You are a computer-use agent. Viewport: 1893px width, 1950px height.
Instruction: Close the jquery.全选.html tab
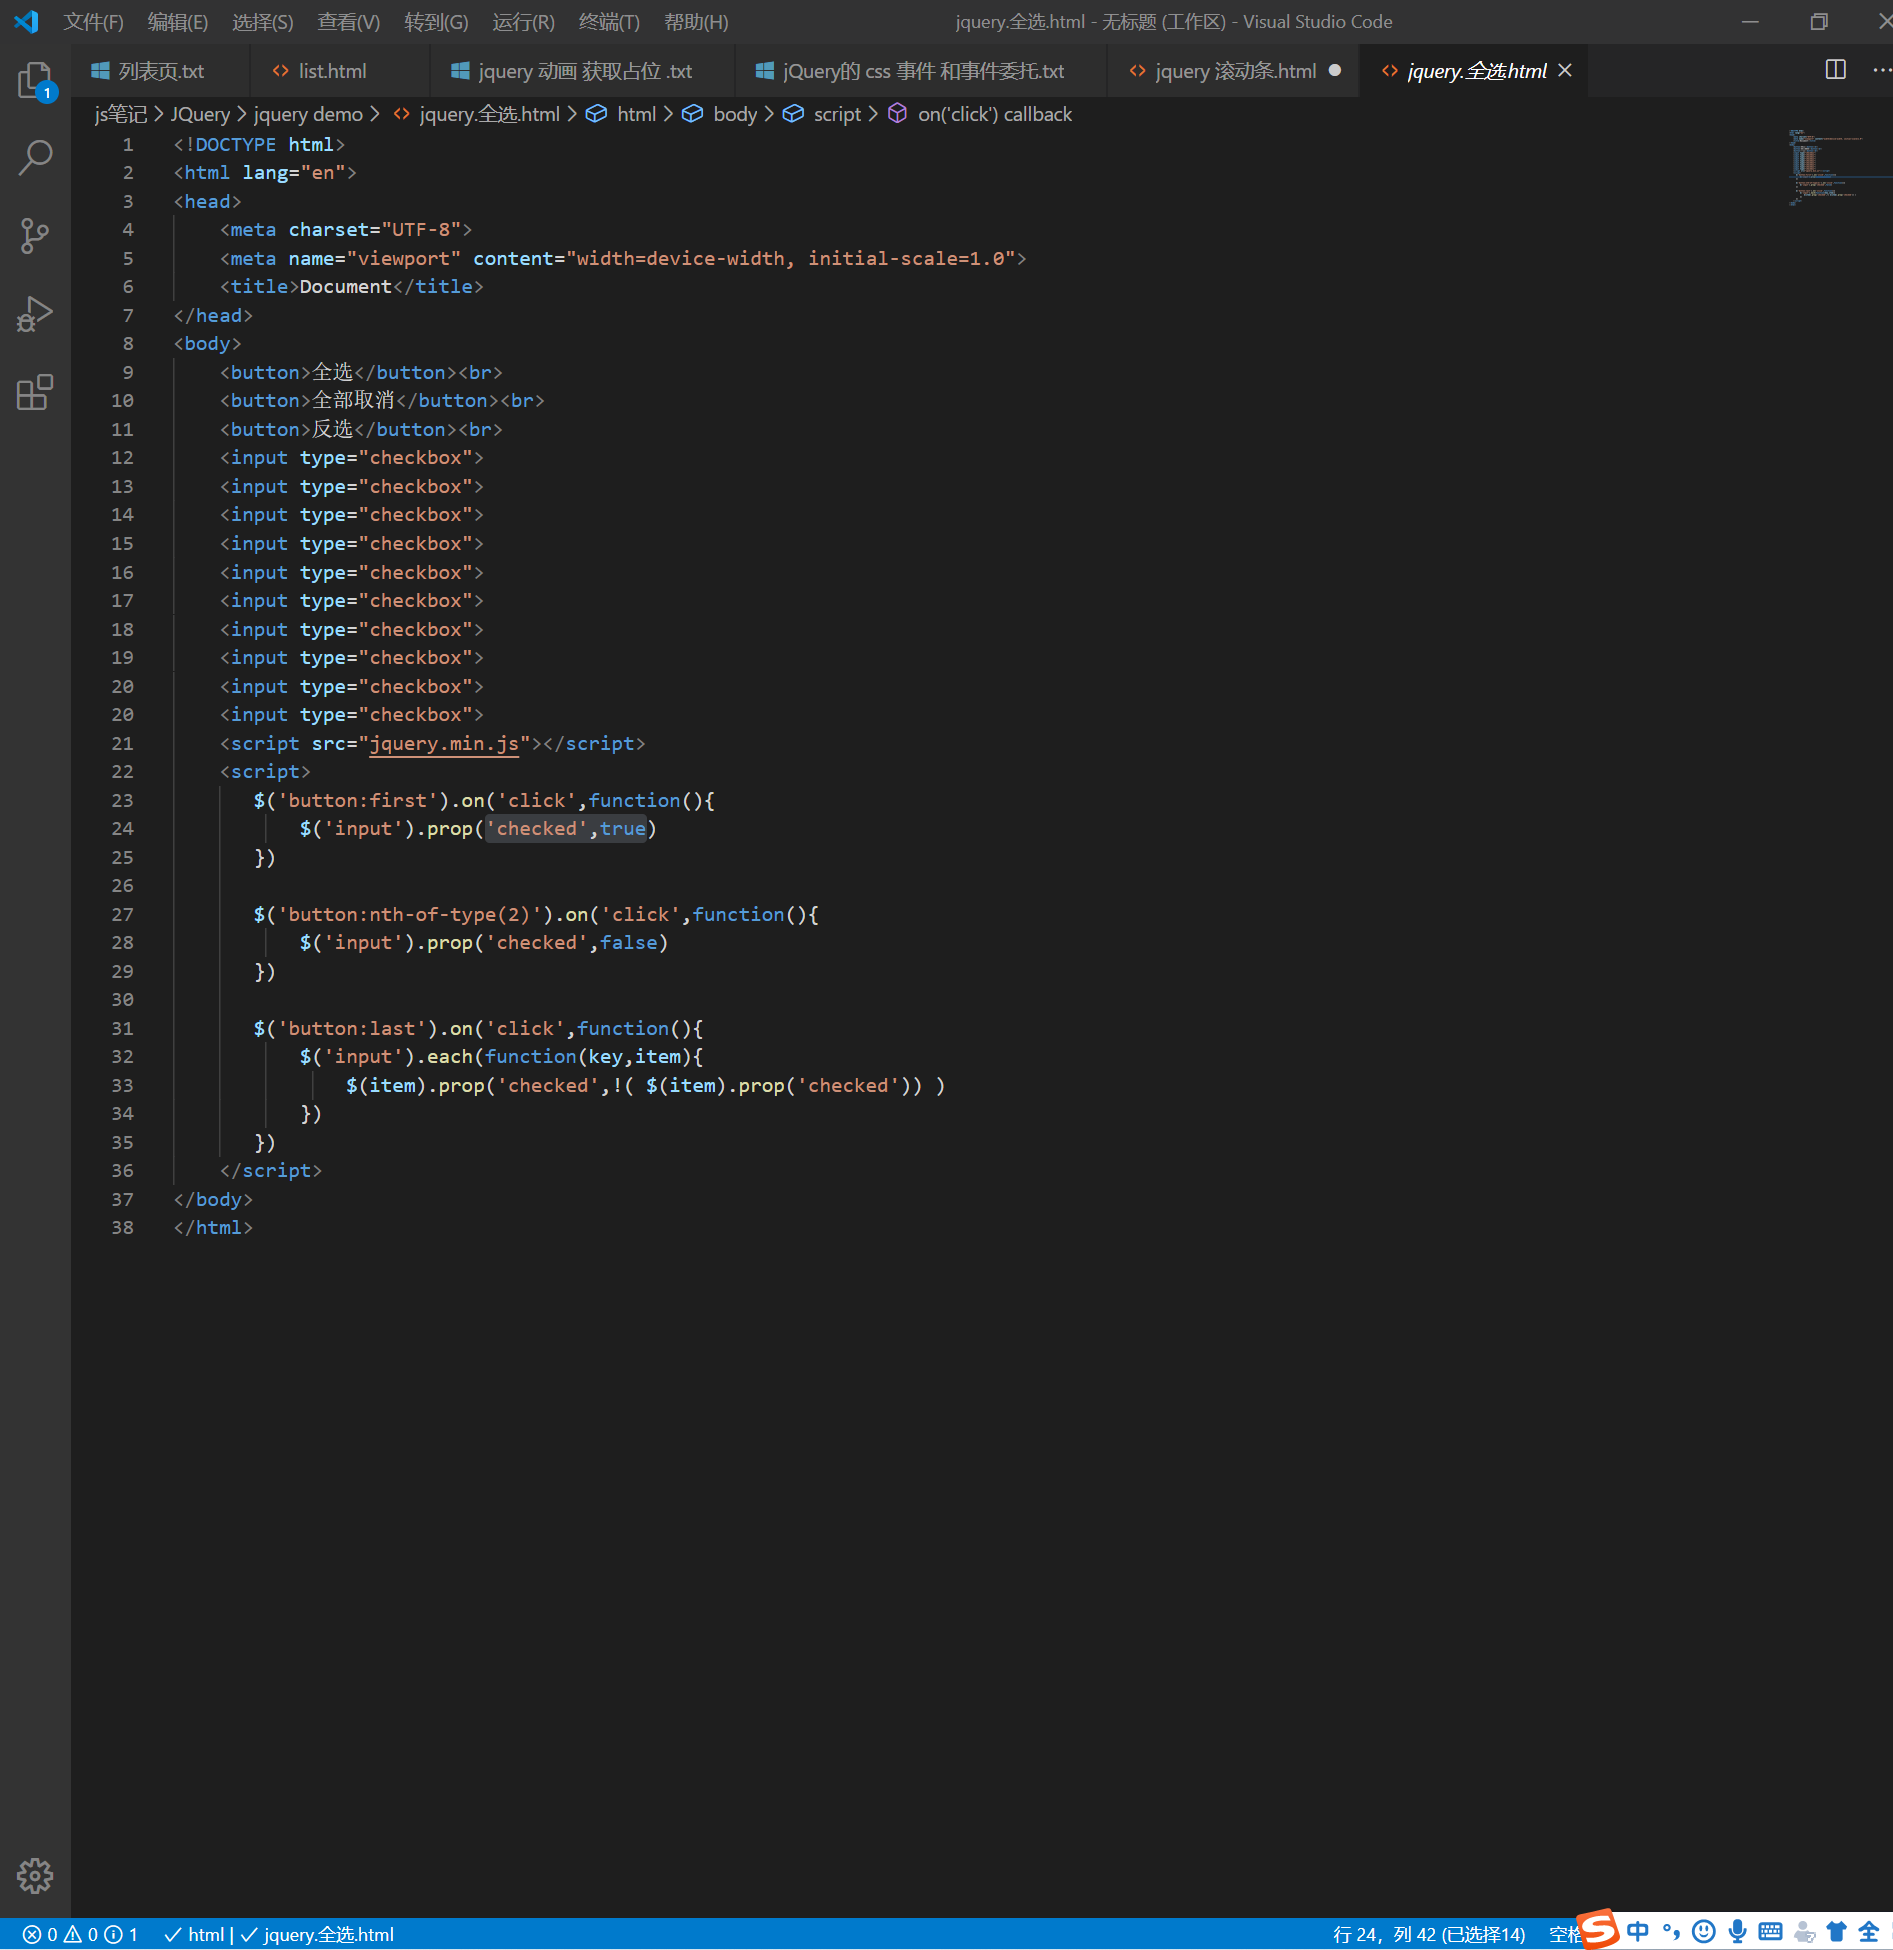(x=1566, y=70)
